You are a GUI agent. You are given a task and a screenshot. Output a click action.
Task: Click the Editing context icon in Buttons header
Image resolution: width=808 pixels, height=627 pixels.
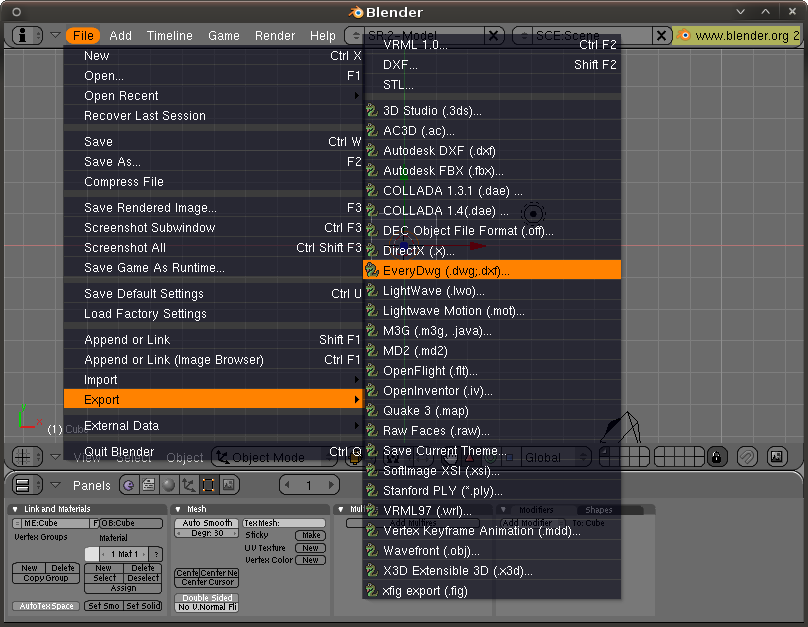pyautogui.click(x=206, y=485)
